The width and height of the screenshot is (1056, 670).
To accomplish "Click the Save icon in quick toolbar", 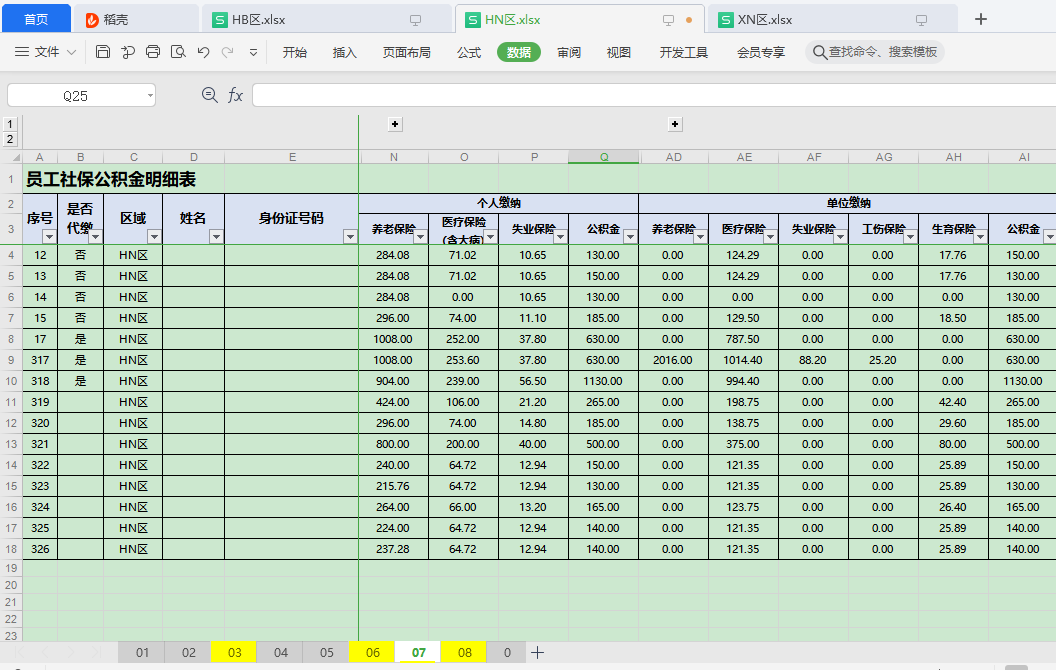I will [x=103, y=52].
